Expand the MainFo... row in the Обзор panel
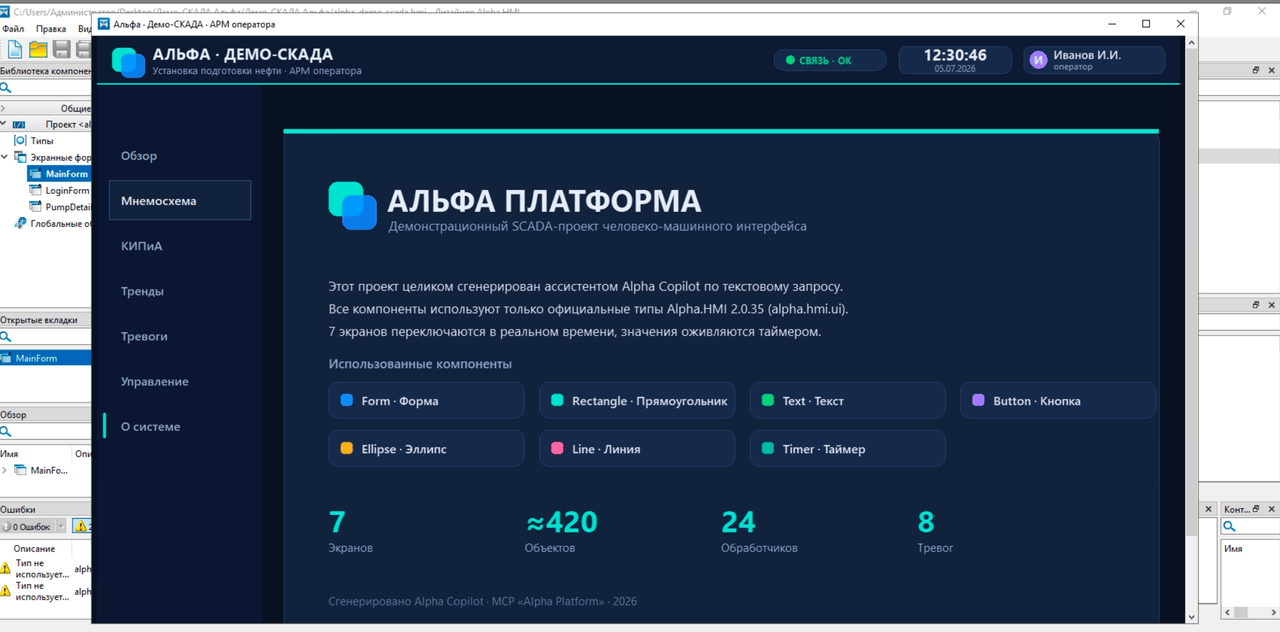The image size is (1280, 632). (x=4, y=470)
